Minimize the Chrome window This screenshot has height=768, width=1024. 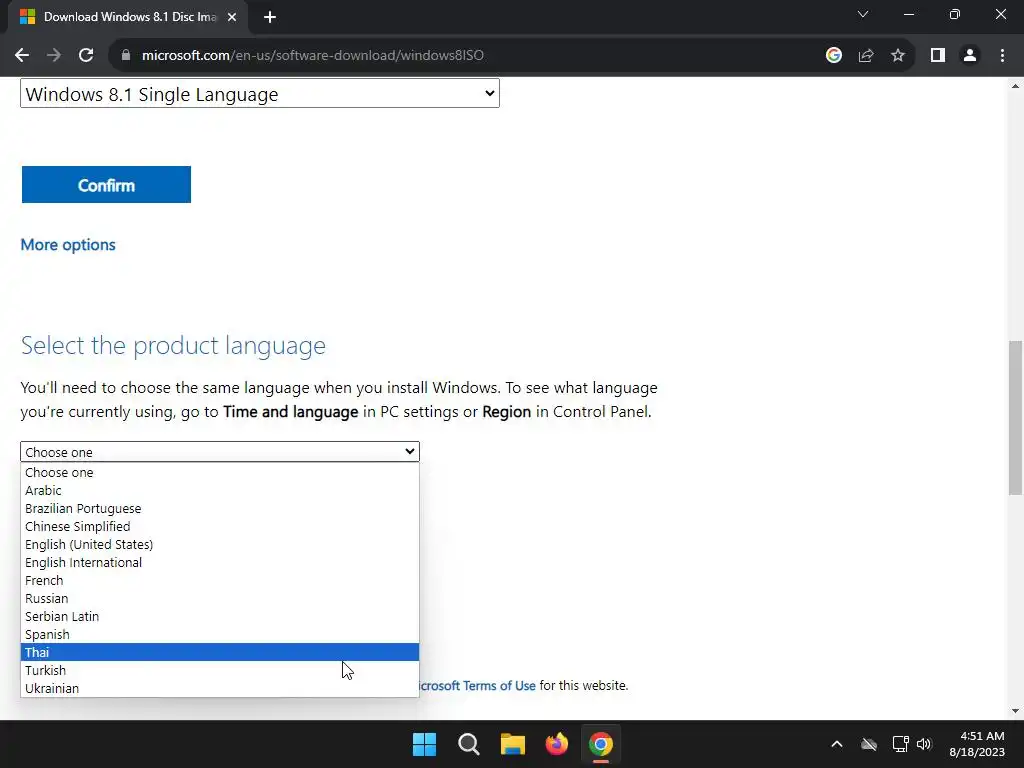pyautogui.click(x=909, y=14)
